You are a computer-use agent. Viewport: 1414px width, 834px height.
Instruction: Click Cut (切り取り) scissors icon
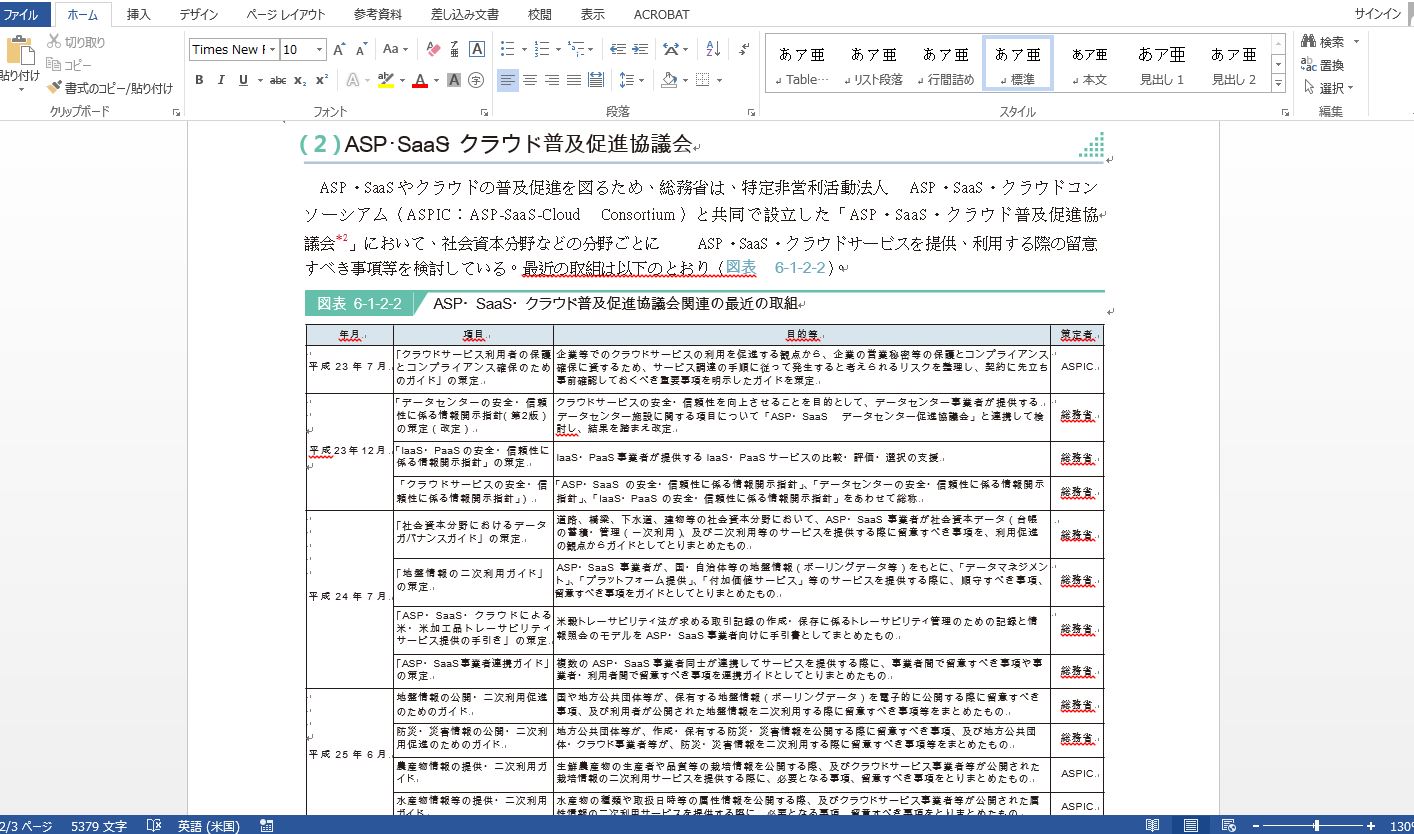54,42
